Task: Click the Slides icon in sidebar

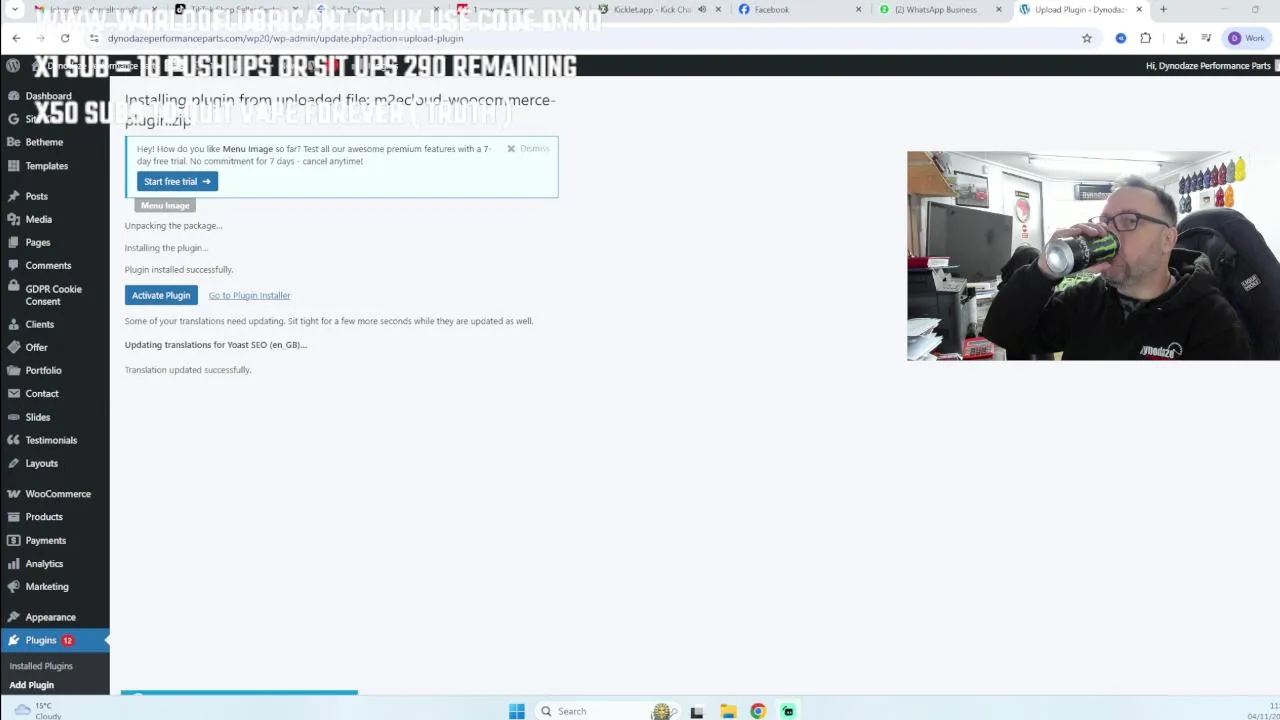Action: pos(13,417)
